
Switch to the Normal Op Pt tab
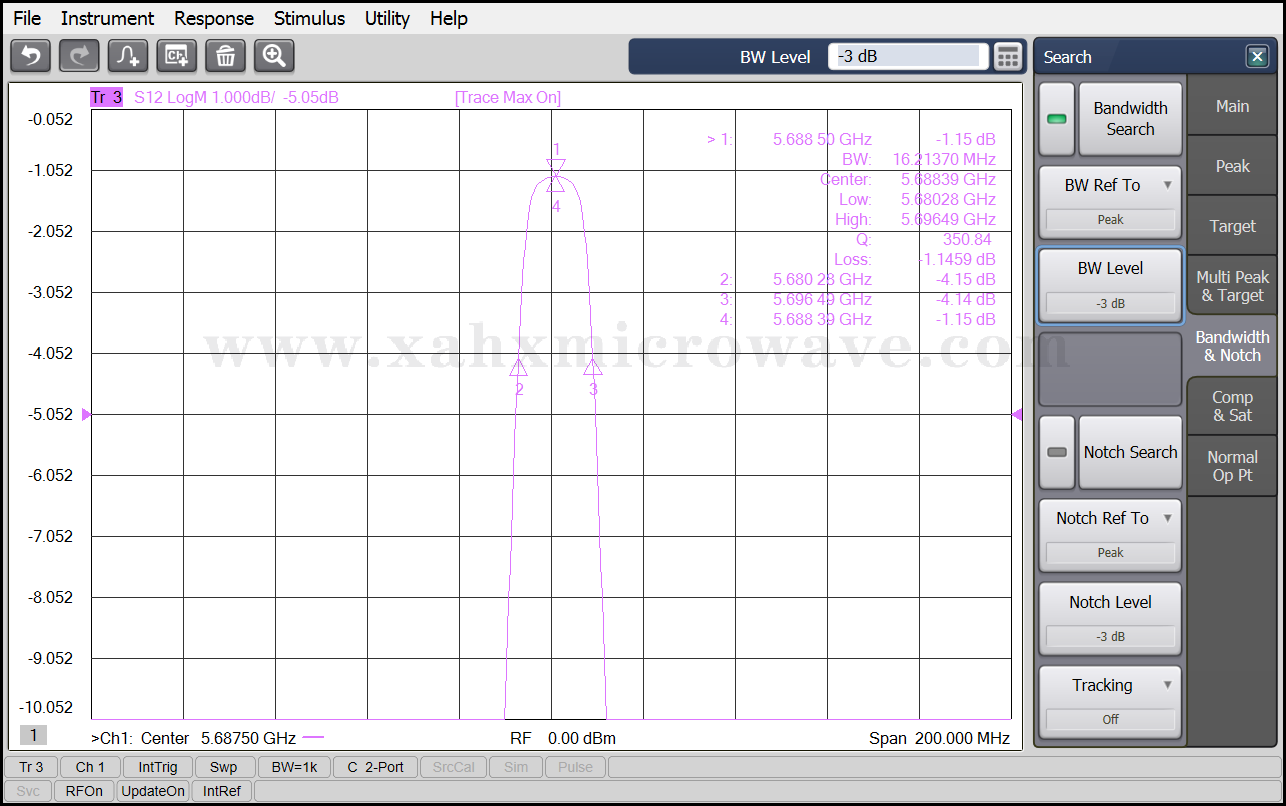(1232, 466)
